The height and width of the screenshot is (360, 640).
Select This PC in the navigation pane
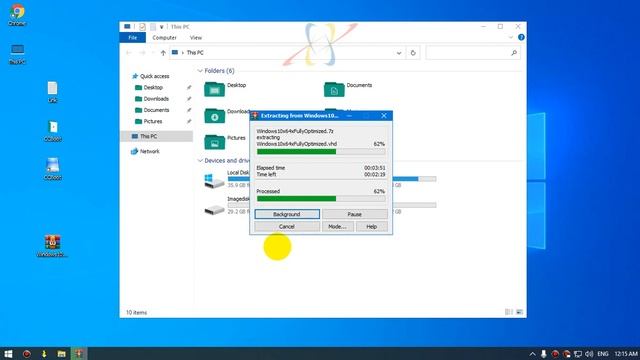click(156, 136)
